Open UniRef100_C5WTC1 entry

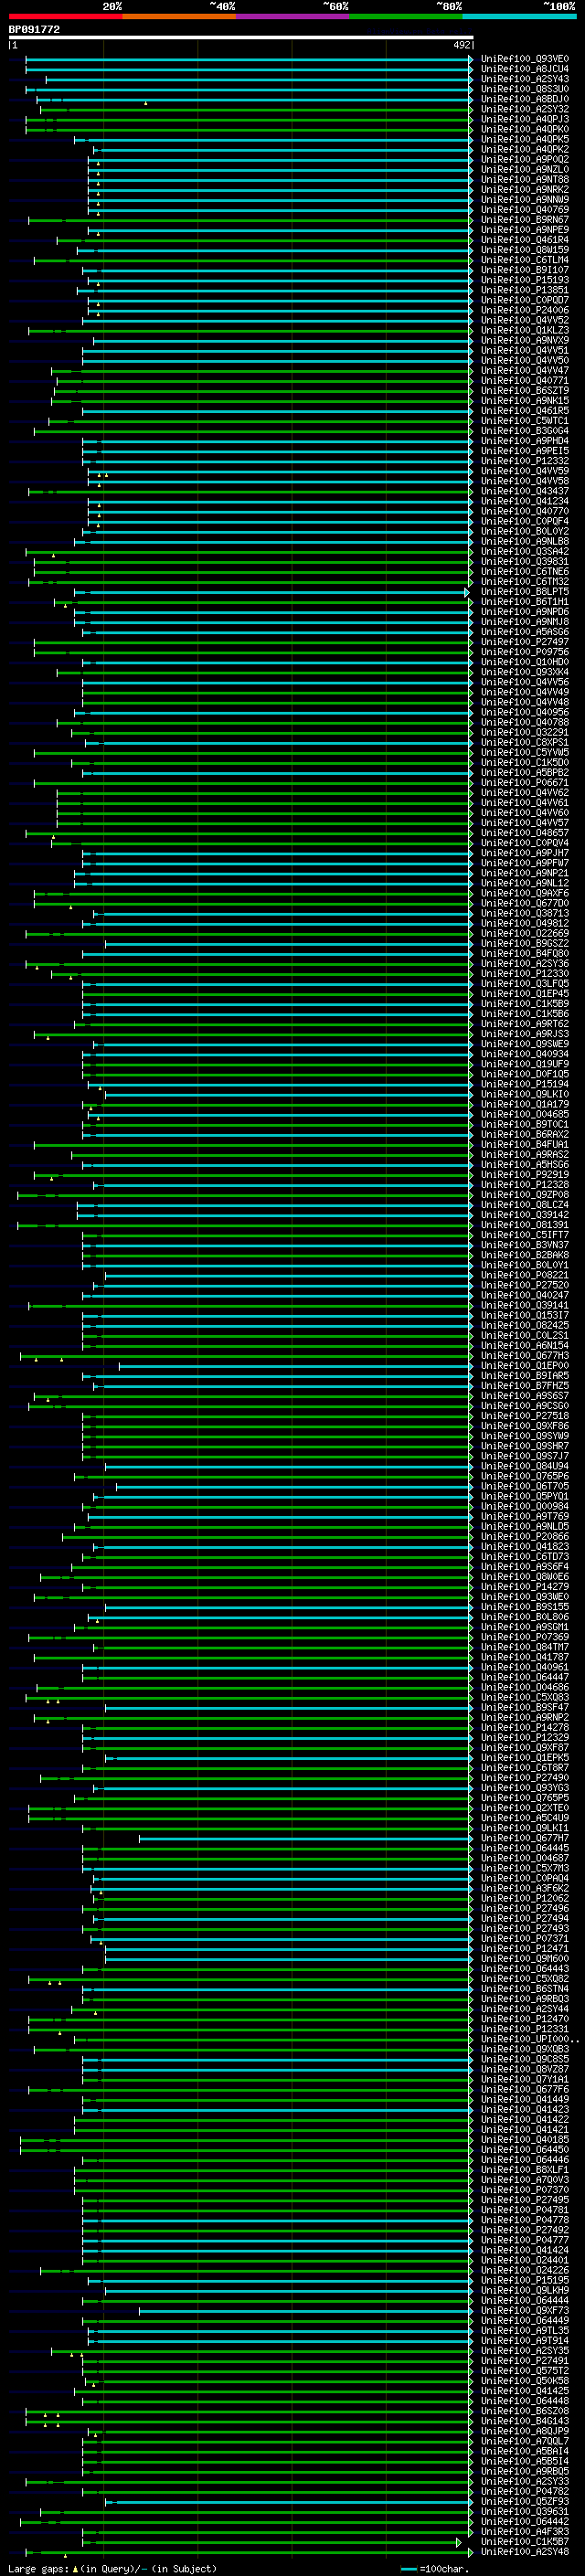(x=524, y=421)
